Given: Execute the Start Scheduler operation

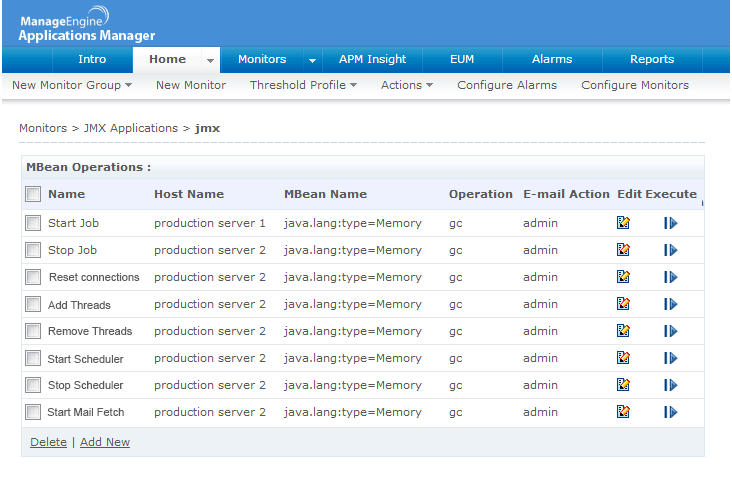Looking at the screenshot, I should 670,358.
